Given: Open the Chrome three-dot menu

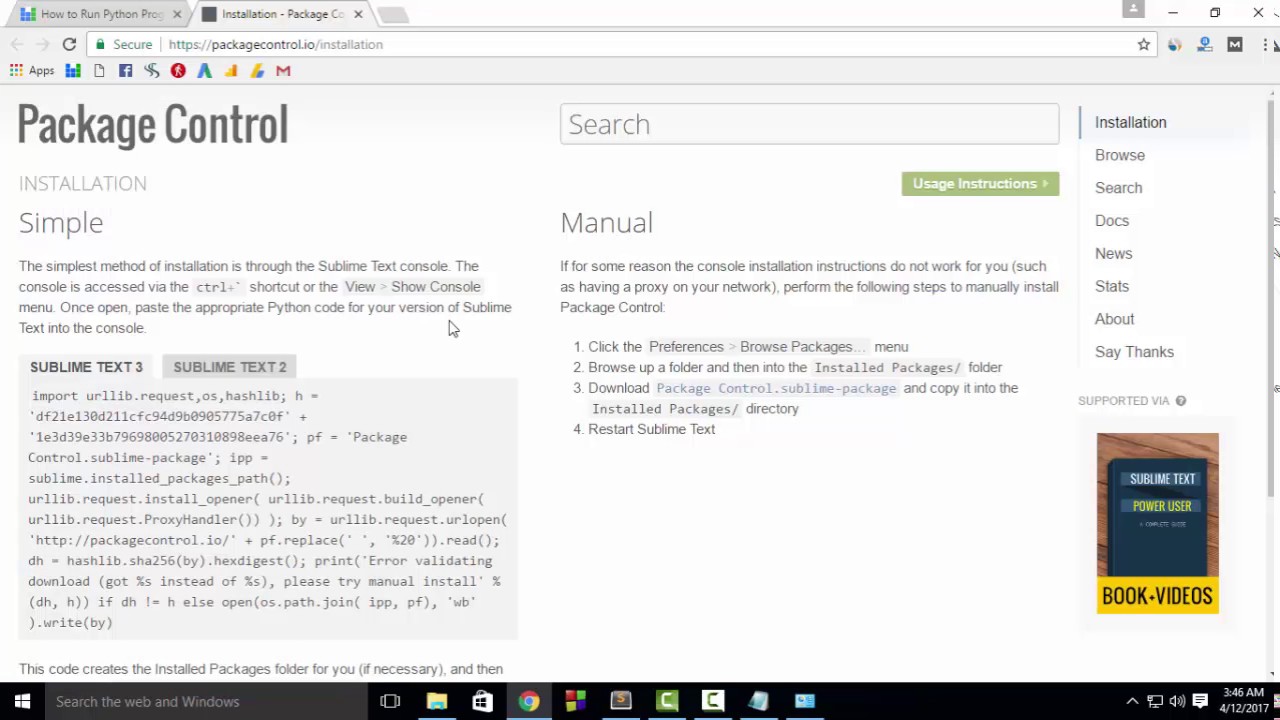Looking at the screenshot, I should [x=1265, y=44].
